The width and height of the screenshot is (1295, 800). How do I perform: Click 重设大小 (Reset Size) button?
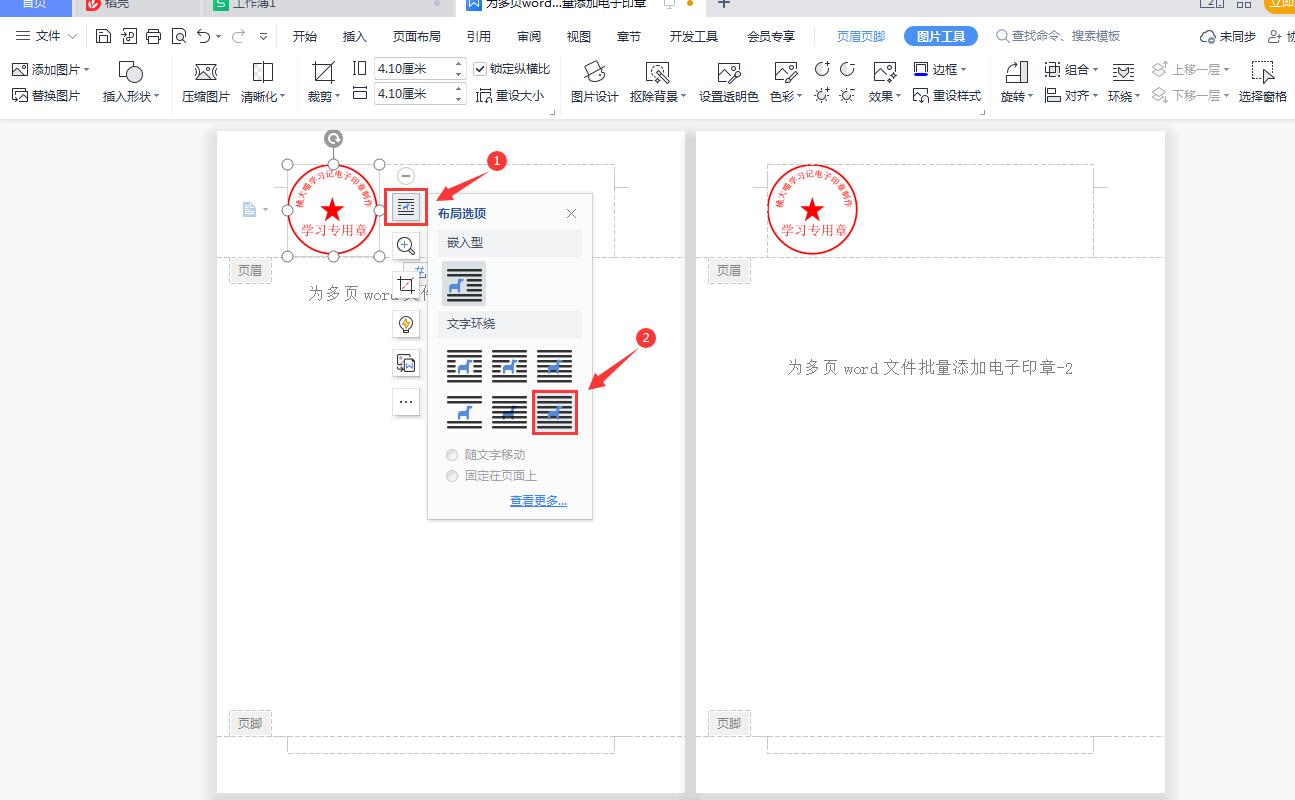[x=510, y=95]
